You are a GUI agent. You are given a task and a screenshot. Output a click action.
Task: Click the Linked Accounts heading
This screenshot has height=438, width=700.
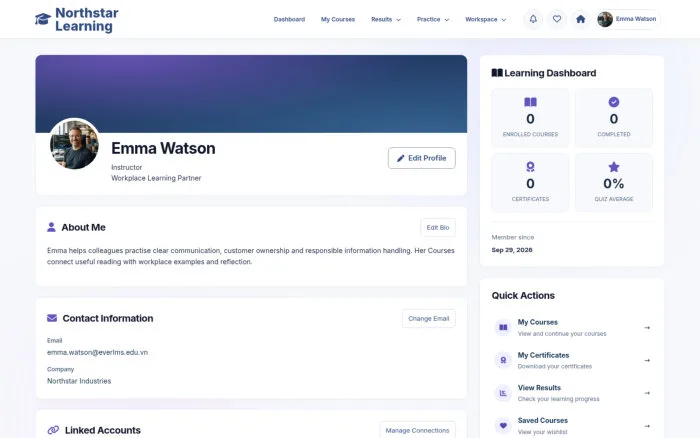(103, 430)
